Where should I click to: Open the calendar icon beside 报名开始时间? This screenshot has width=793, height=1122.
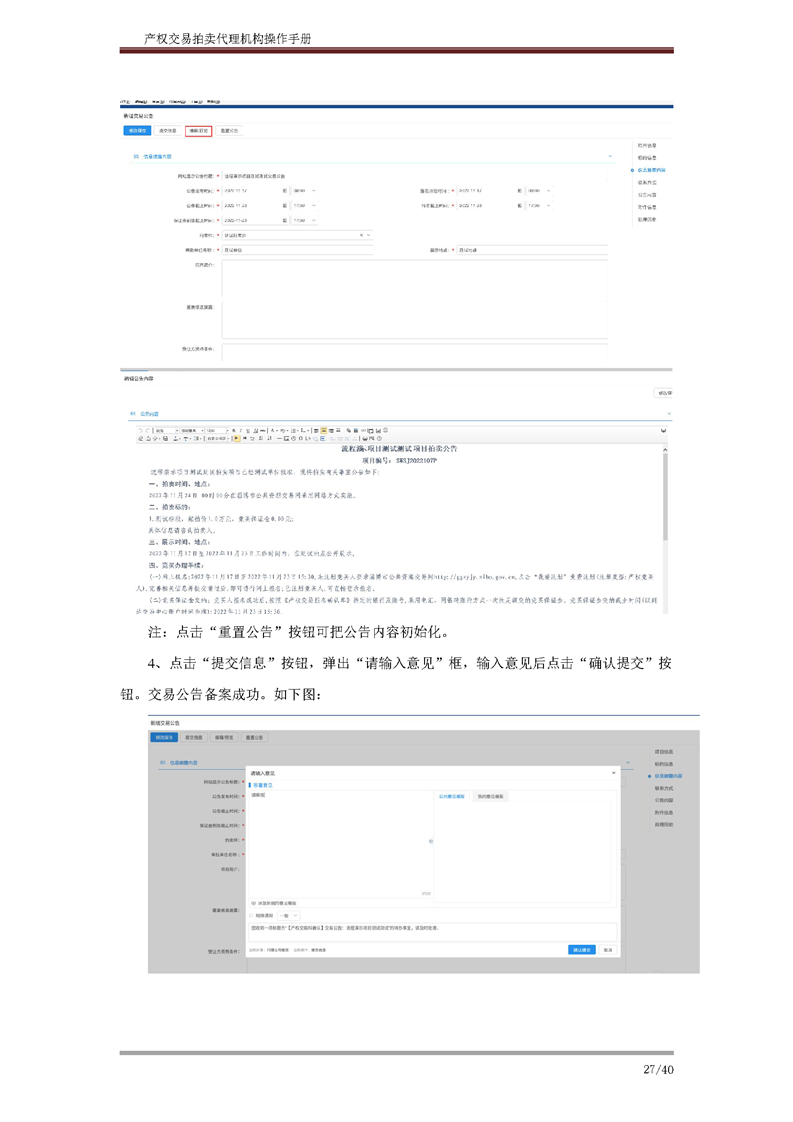coord(520,190)
